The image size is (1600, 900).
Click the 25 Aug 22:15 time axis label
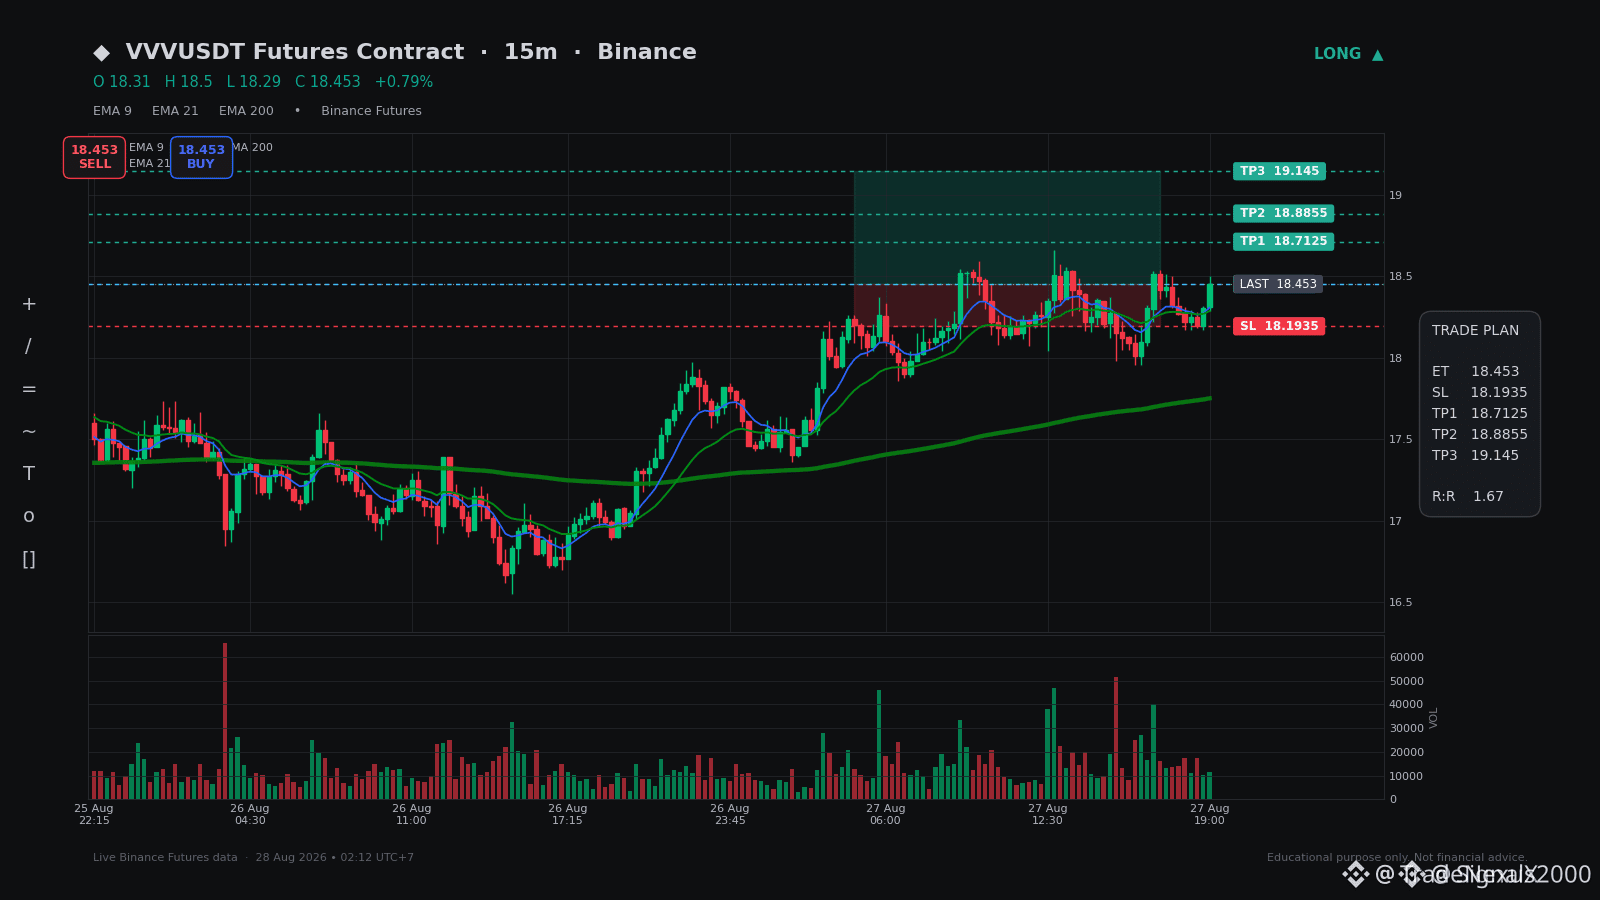coord(94,815)
